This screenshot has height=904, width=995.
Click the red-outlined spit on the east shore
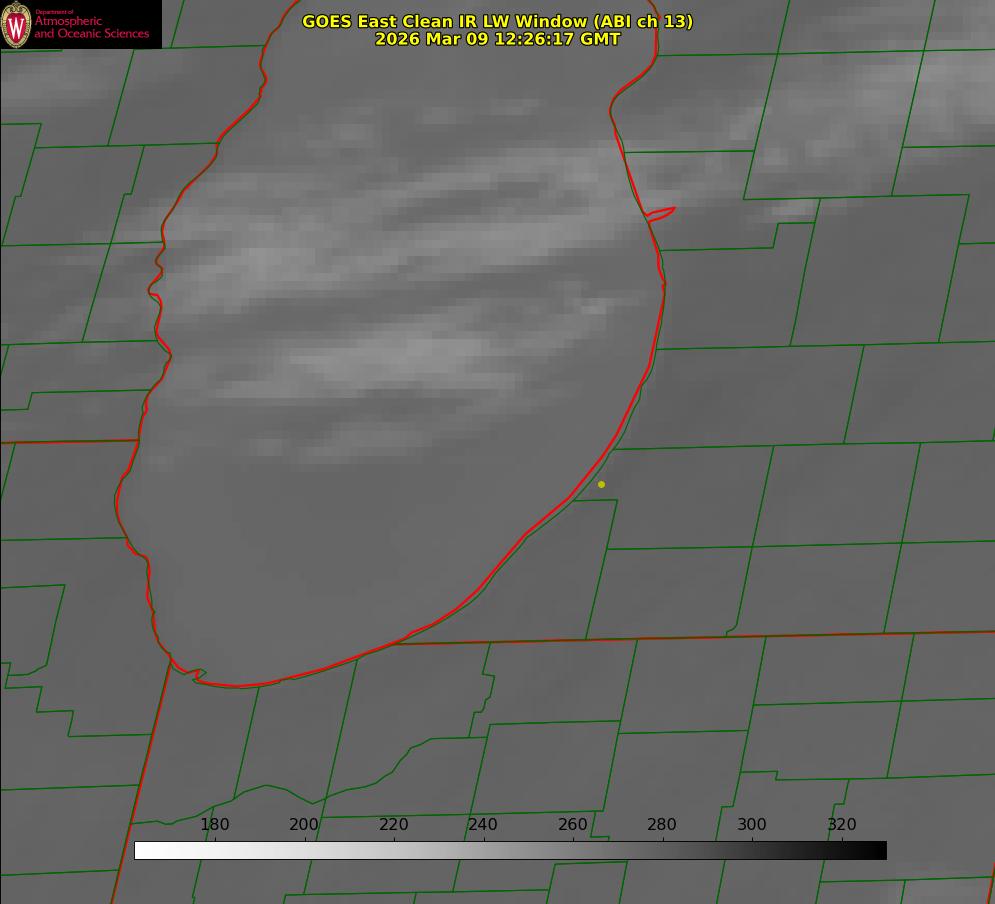click(662, 213)
